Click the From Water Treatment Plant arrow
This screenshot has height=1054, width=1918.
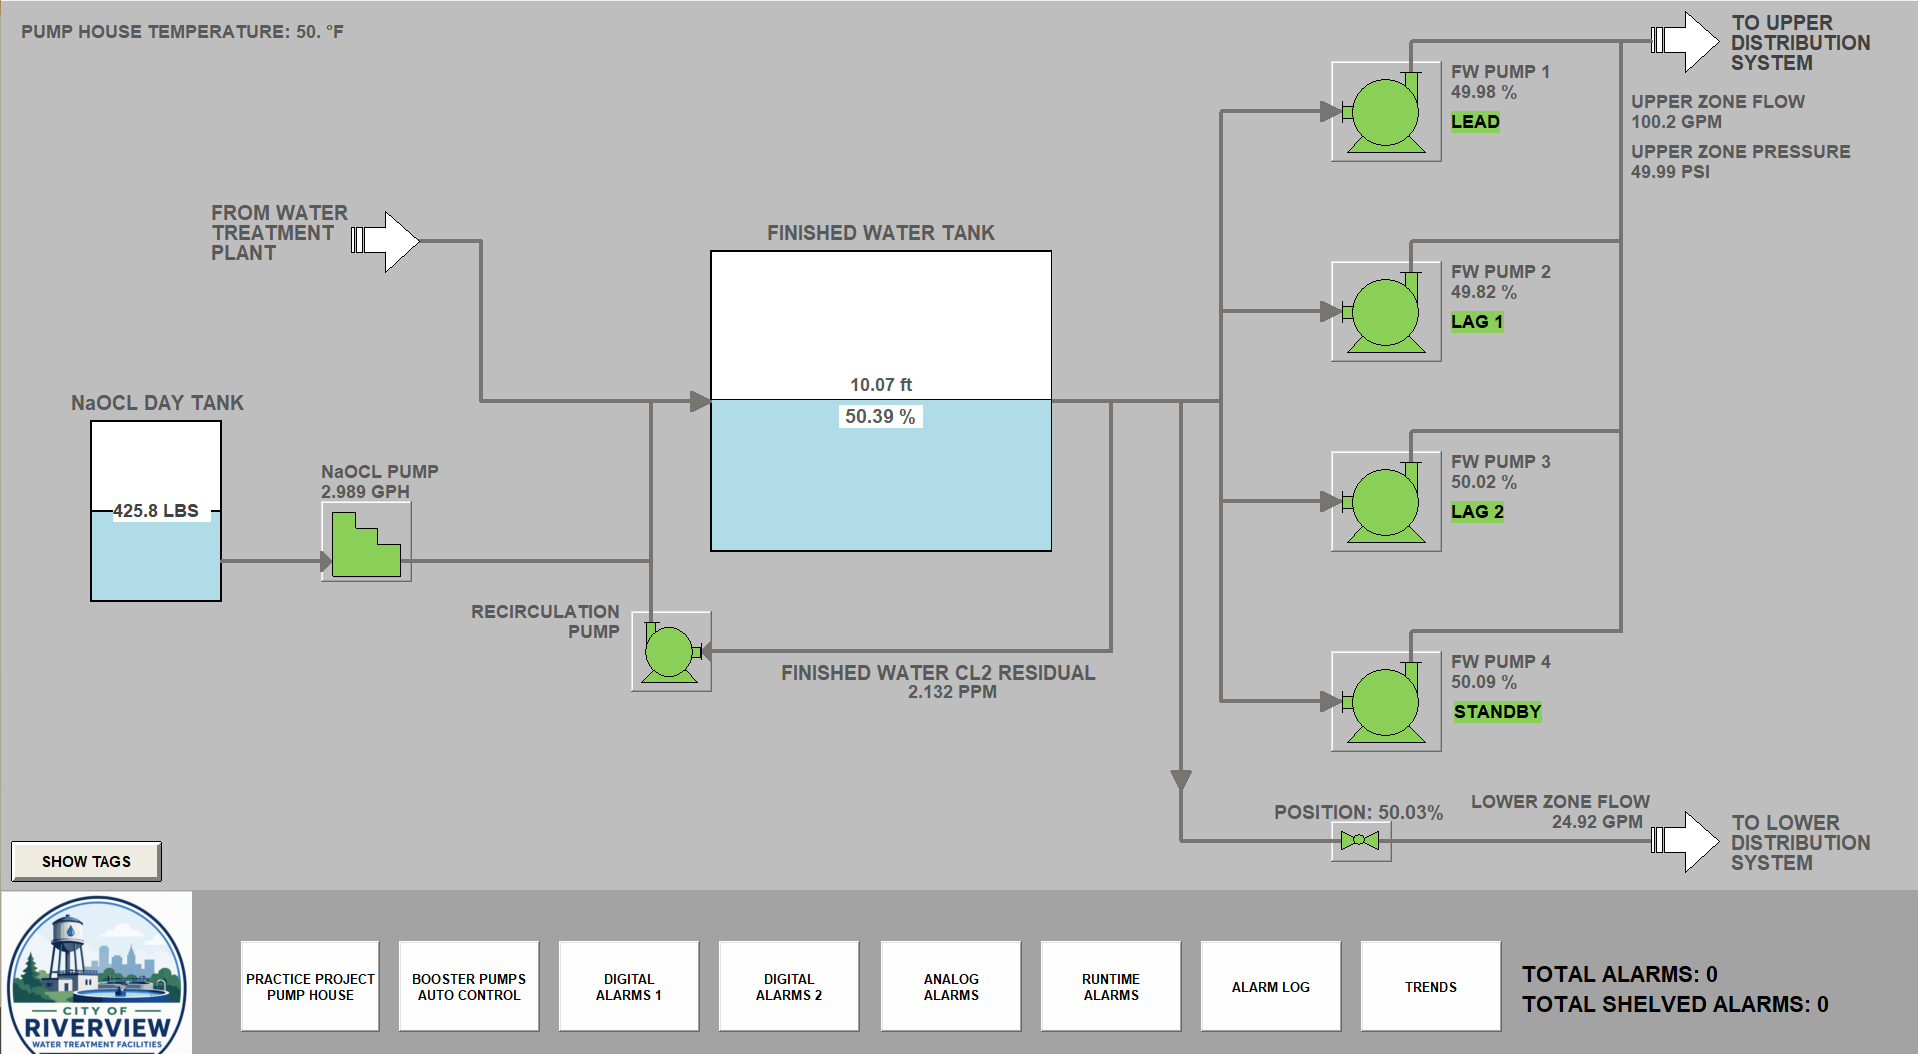385,241
